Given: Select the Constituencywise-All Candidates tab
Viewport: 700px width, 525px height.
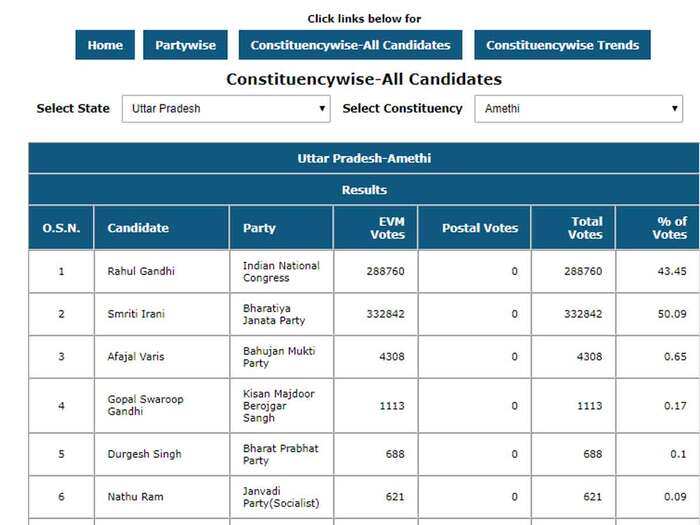Looking at the screenshot, I should (x=350, y=45).
